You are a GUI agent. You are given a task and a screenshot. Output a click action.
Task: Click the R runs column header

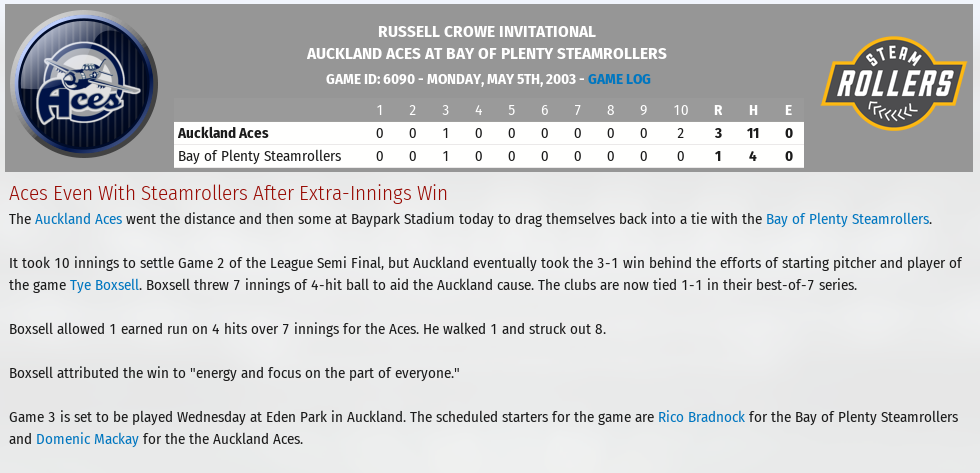tap(718, 111)
